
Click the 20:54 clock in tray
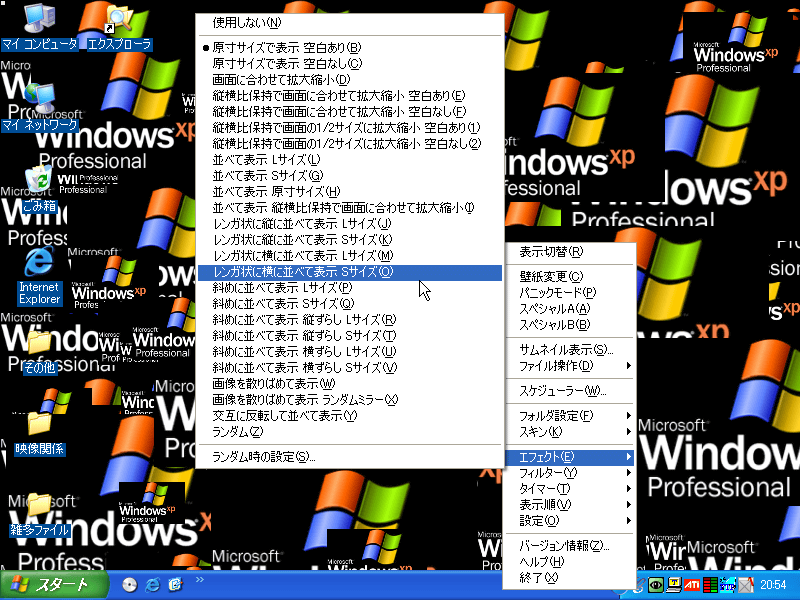coord(773,585)
